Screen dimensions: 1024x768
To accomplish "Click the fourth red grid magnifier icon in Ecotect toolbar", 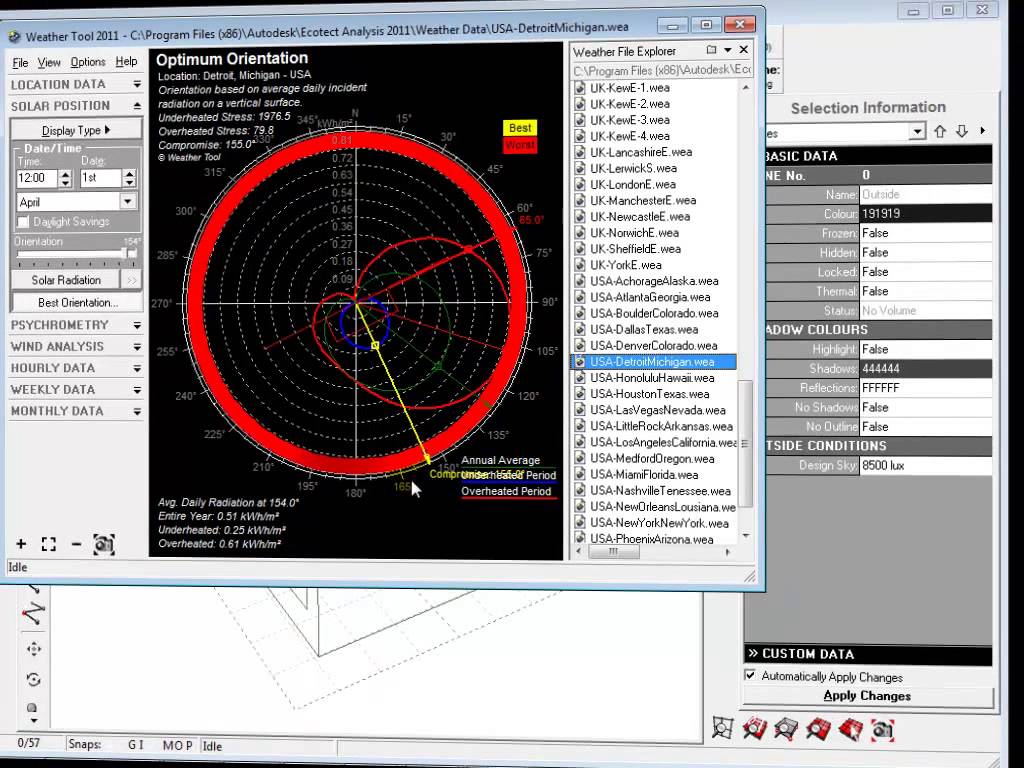I will pos(818,729).
